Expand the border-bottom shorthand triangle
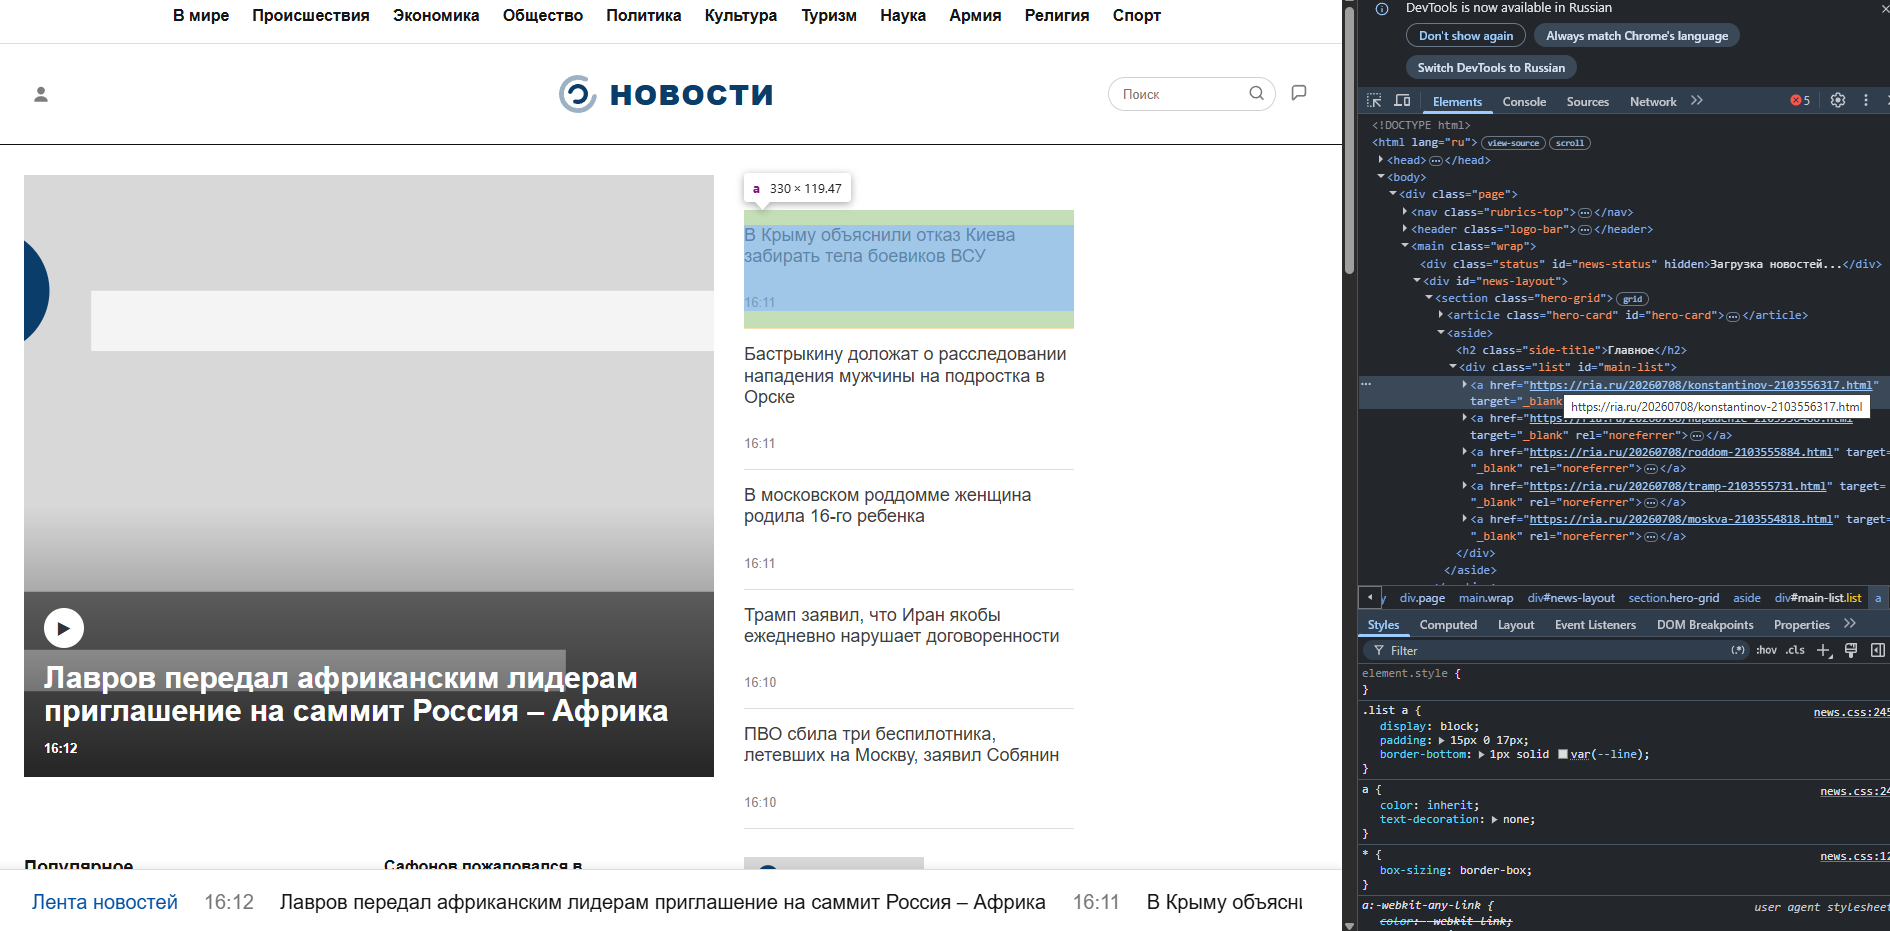 pyautogui.click(x=1481, y=755)
